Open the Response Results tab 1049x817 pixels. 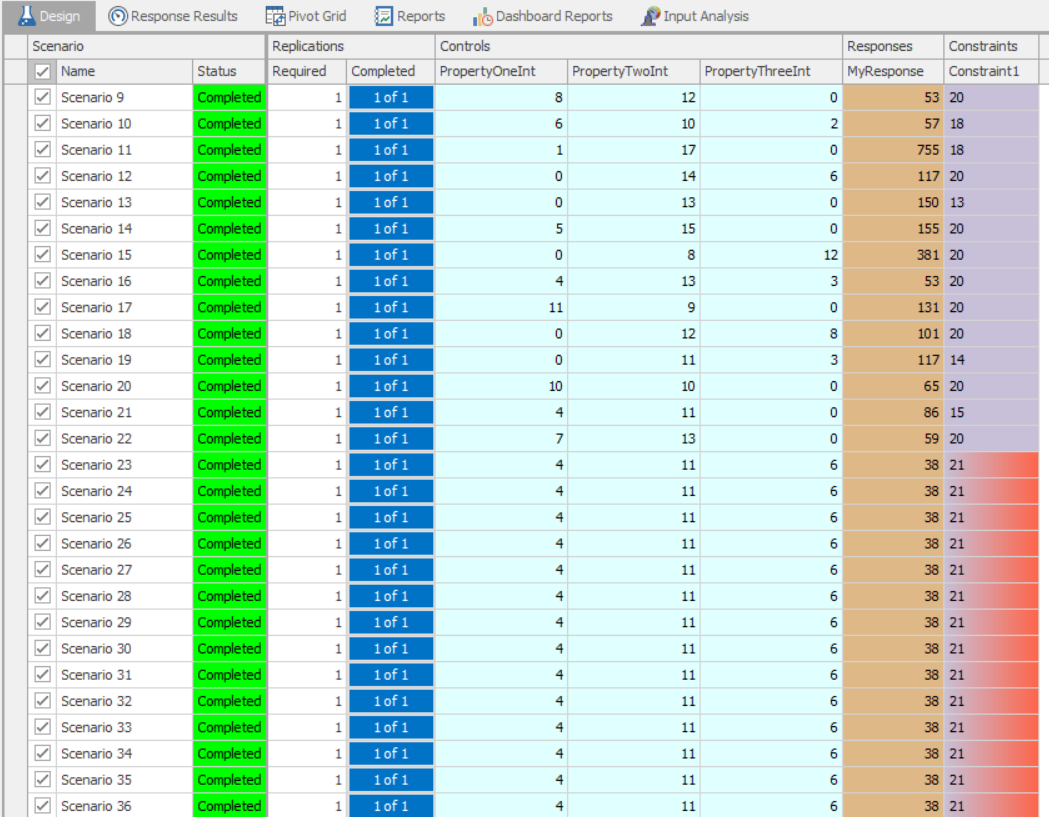(173, 16)
